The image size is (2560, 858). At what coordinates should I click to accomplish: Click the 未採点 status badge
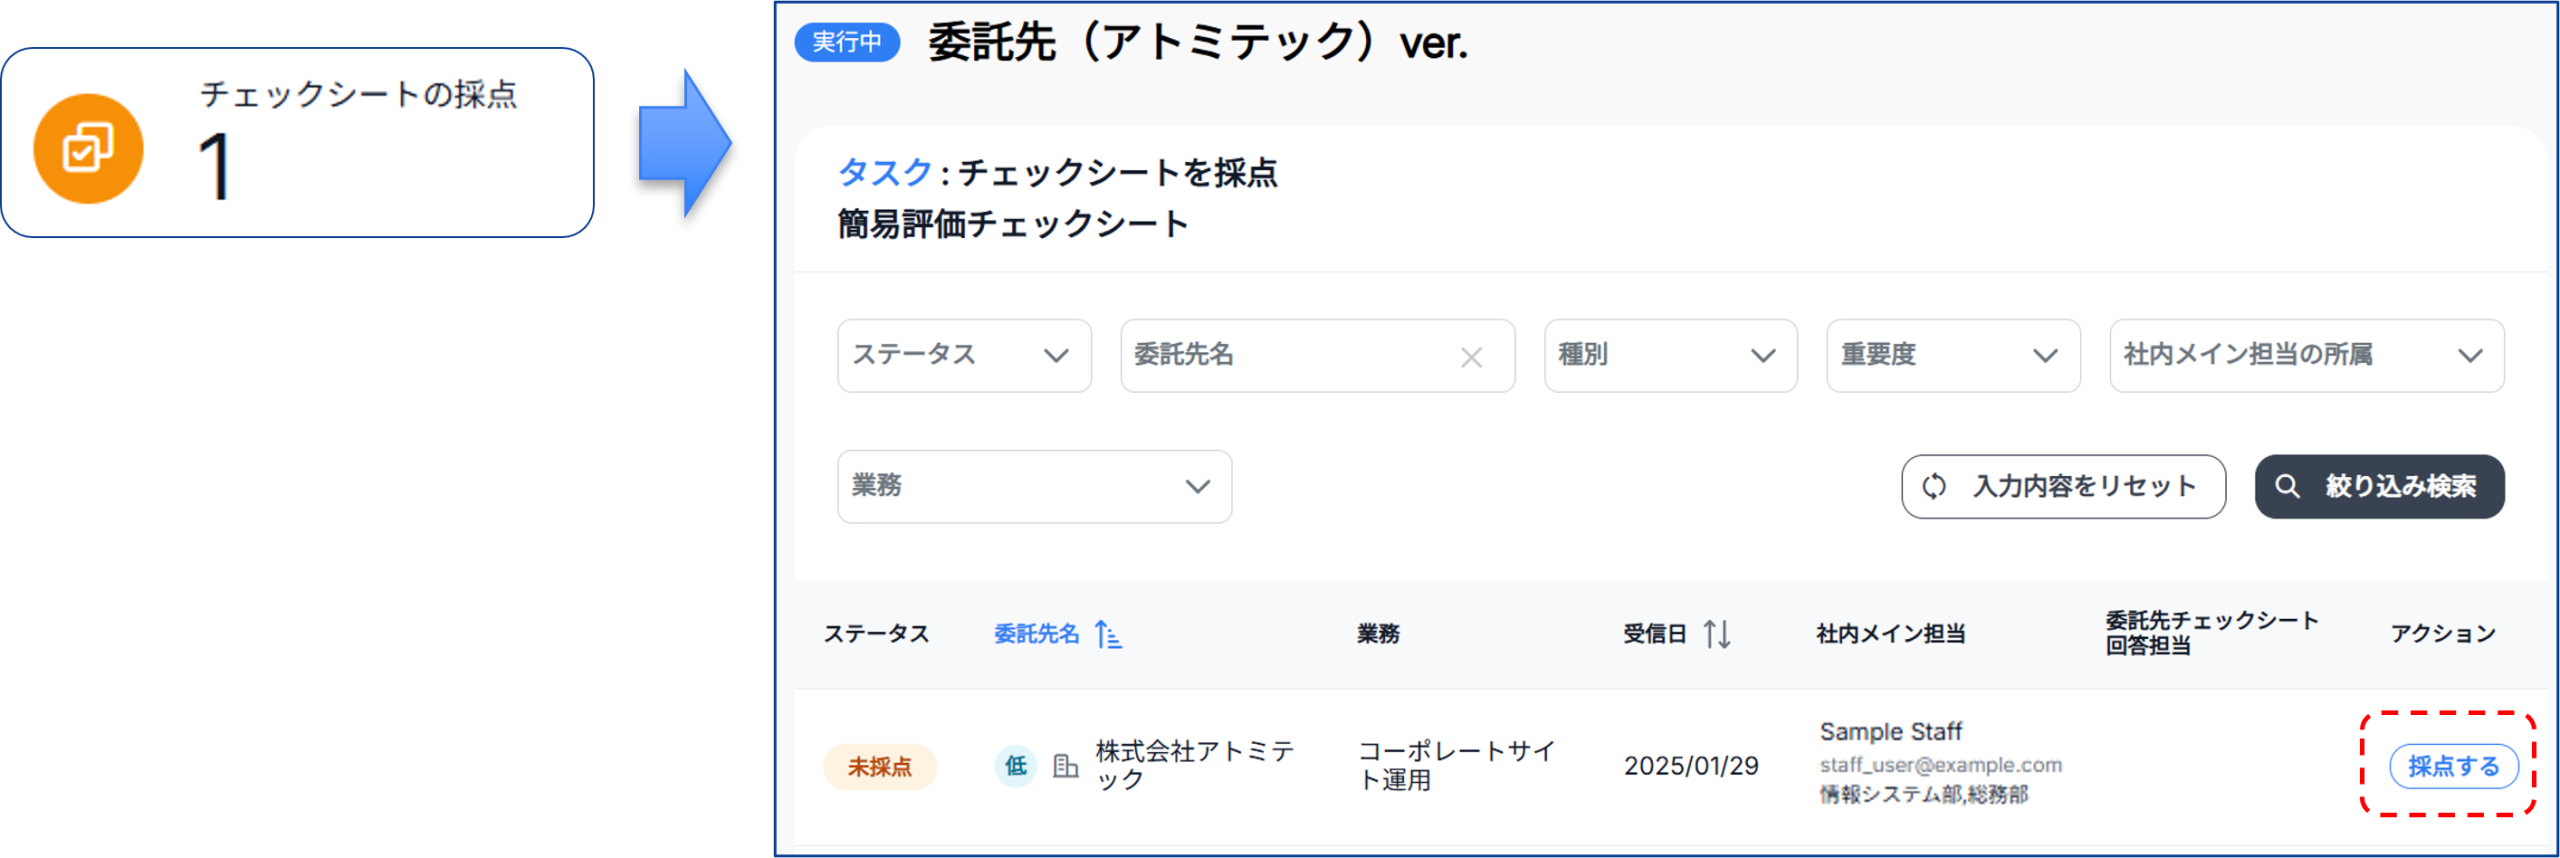[x=879, y=767]
